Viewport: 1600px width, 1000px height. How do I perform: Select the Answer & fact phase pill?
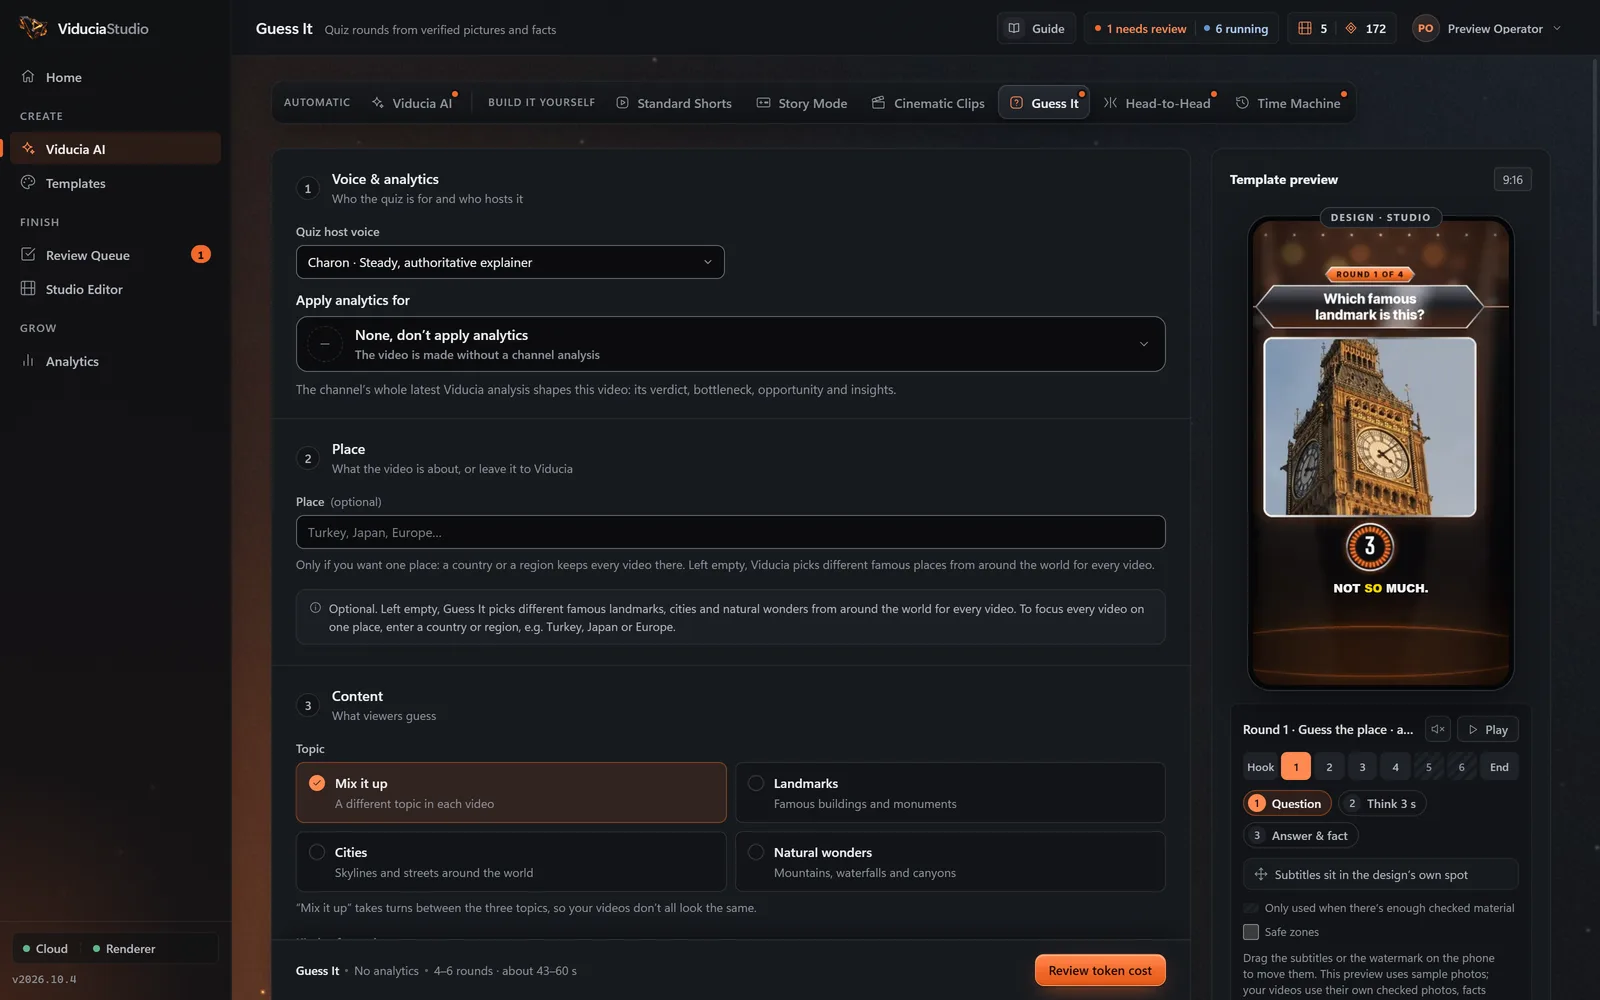[1300, 835]
